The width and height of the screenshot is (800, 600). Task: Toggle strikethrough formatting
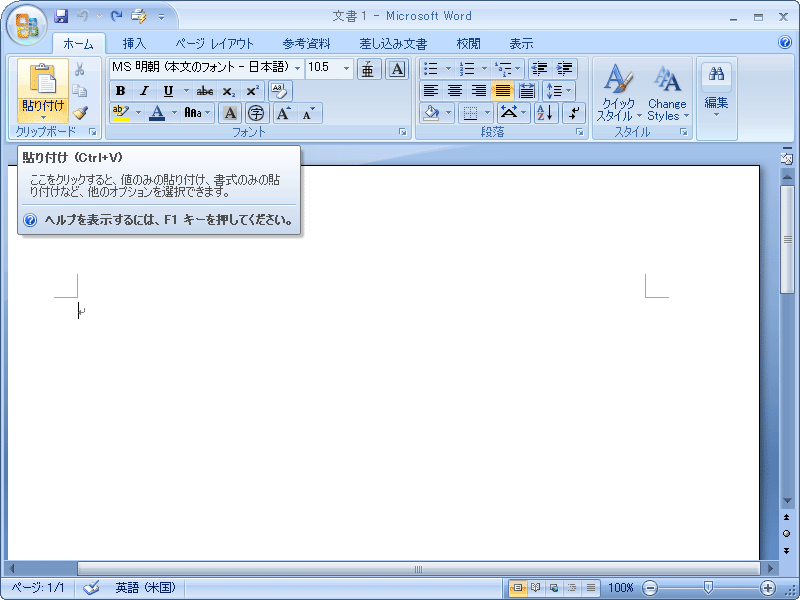tap(205, 91)
